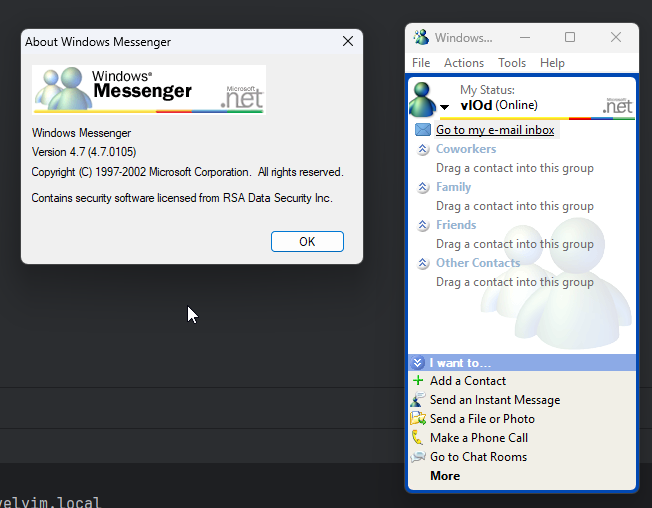The image size is (652, 508).
Task: Click the green plus Add a Contact icon
Action: pos(418,380)
